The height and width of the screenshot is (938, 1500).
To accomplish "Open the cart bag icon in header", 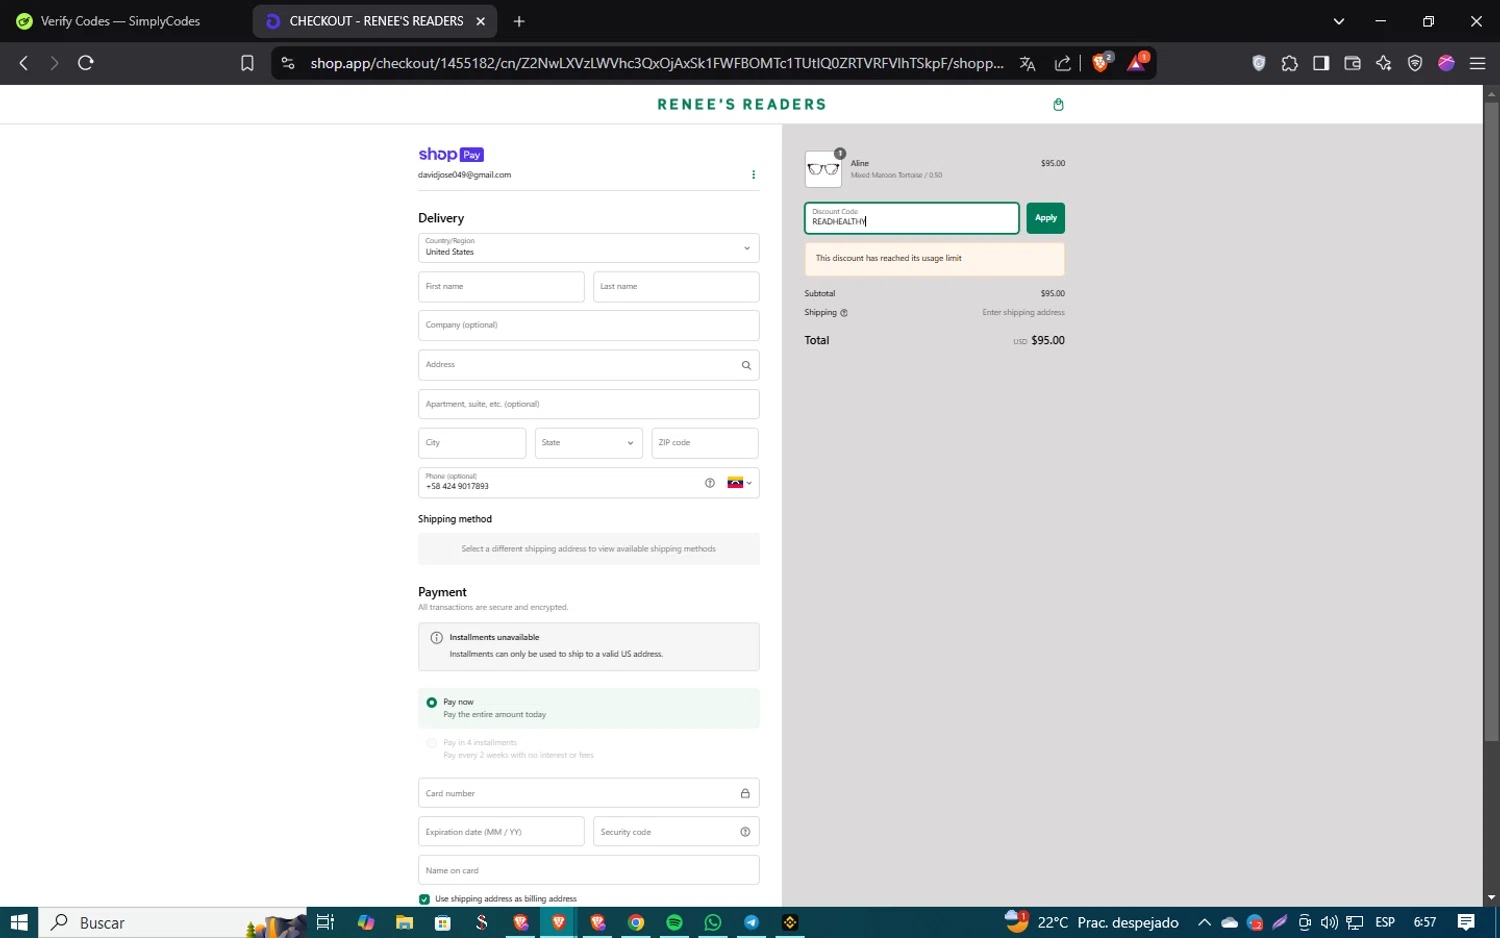I will 1058,104.
